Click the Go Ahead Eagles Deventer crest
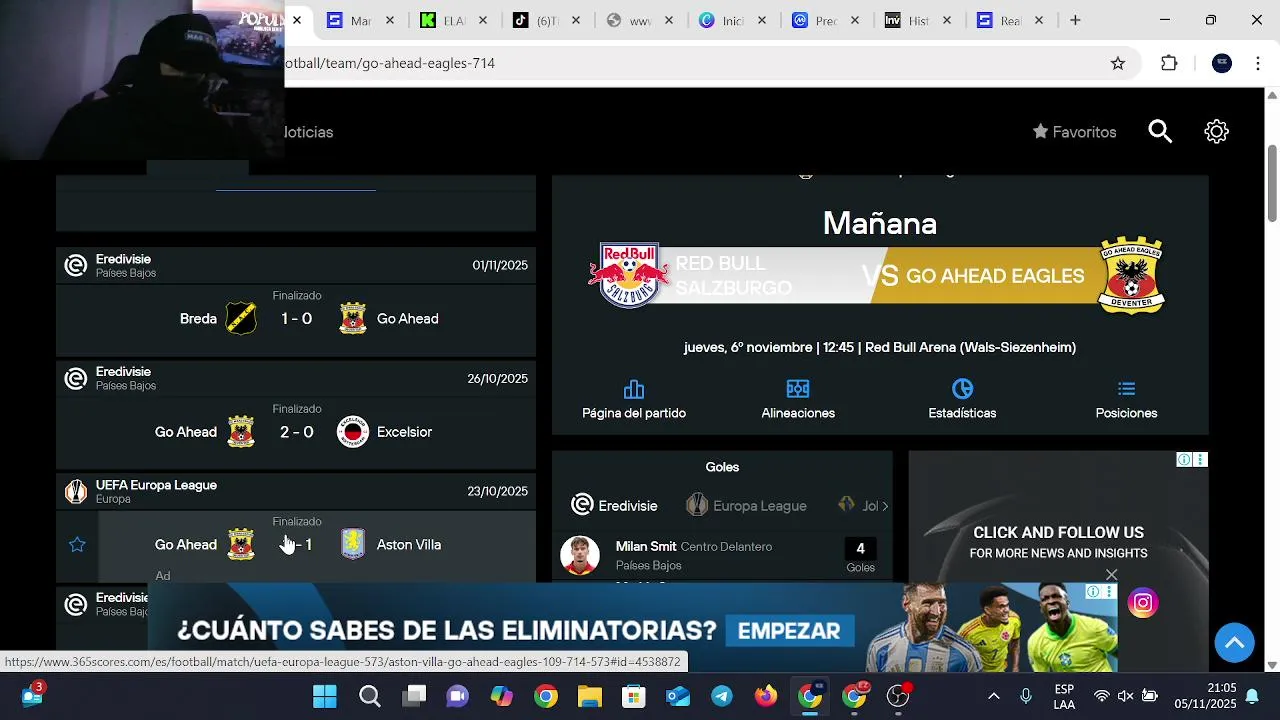This screenshot has height=720, width=1280. [1131, 276]
